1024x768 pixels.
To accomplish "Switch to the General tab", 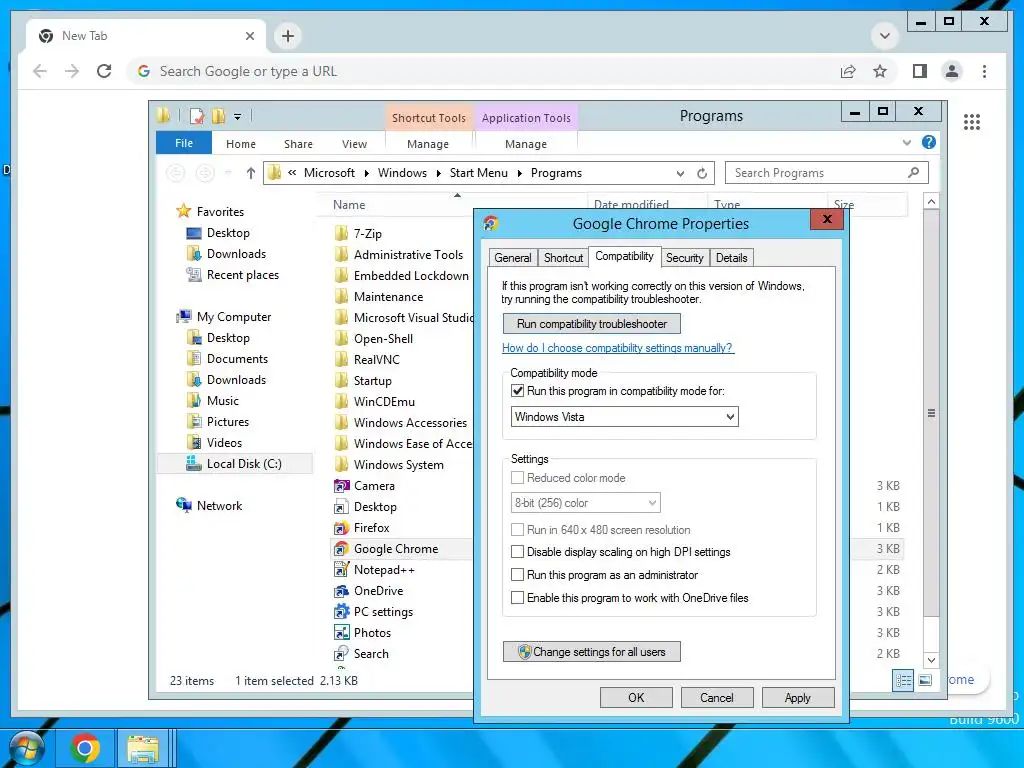I will (x=512, y=258).
